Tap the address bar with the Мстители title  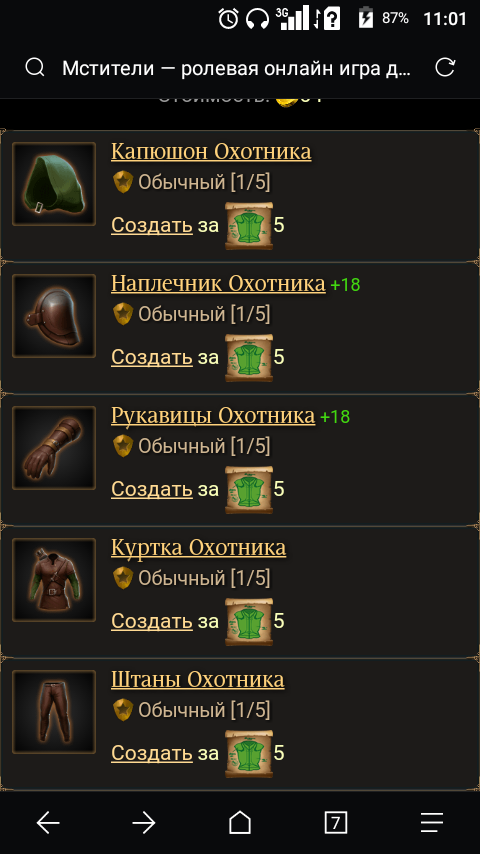click(237, 68)
